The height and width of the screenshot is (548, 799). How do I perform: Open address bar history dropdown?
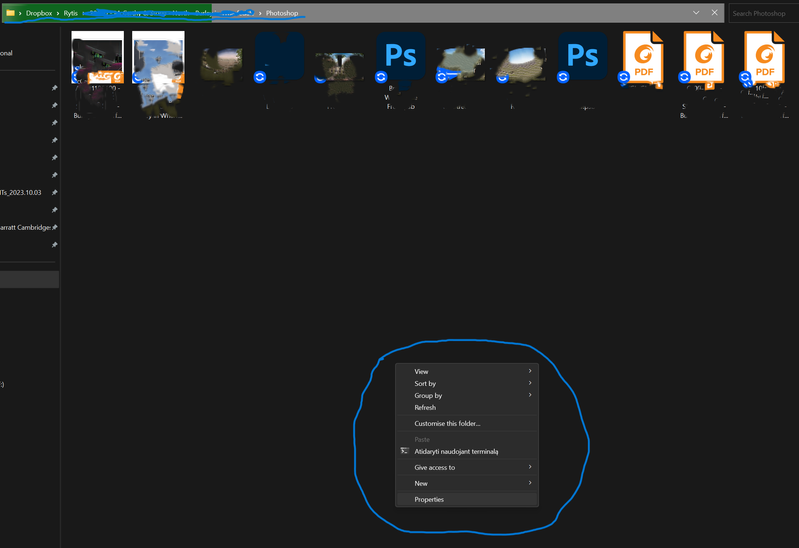tap(696, 13)
